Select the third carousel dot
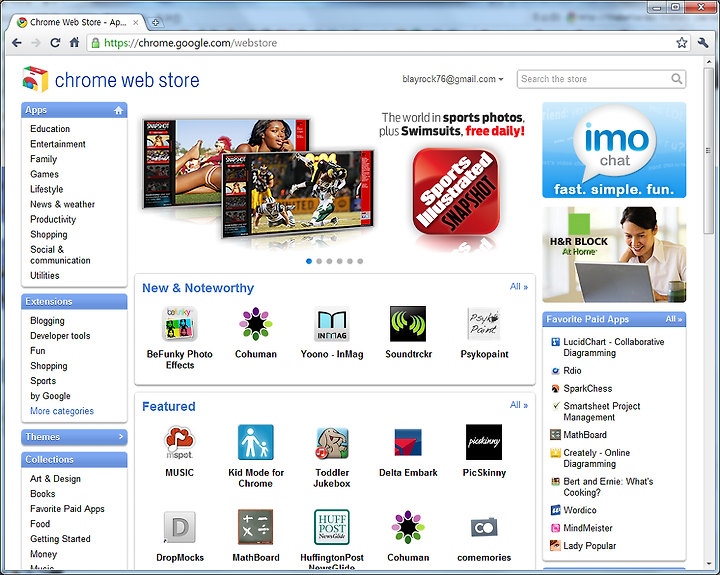This screenshot has height=575, width=720. (x=329, y=261)
